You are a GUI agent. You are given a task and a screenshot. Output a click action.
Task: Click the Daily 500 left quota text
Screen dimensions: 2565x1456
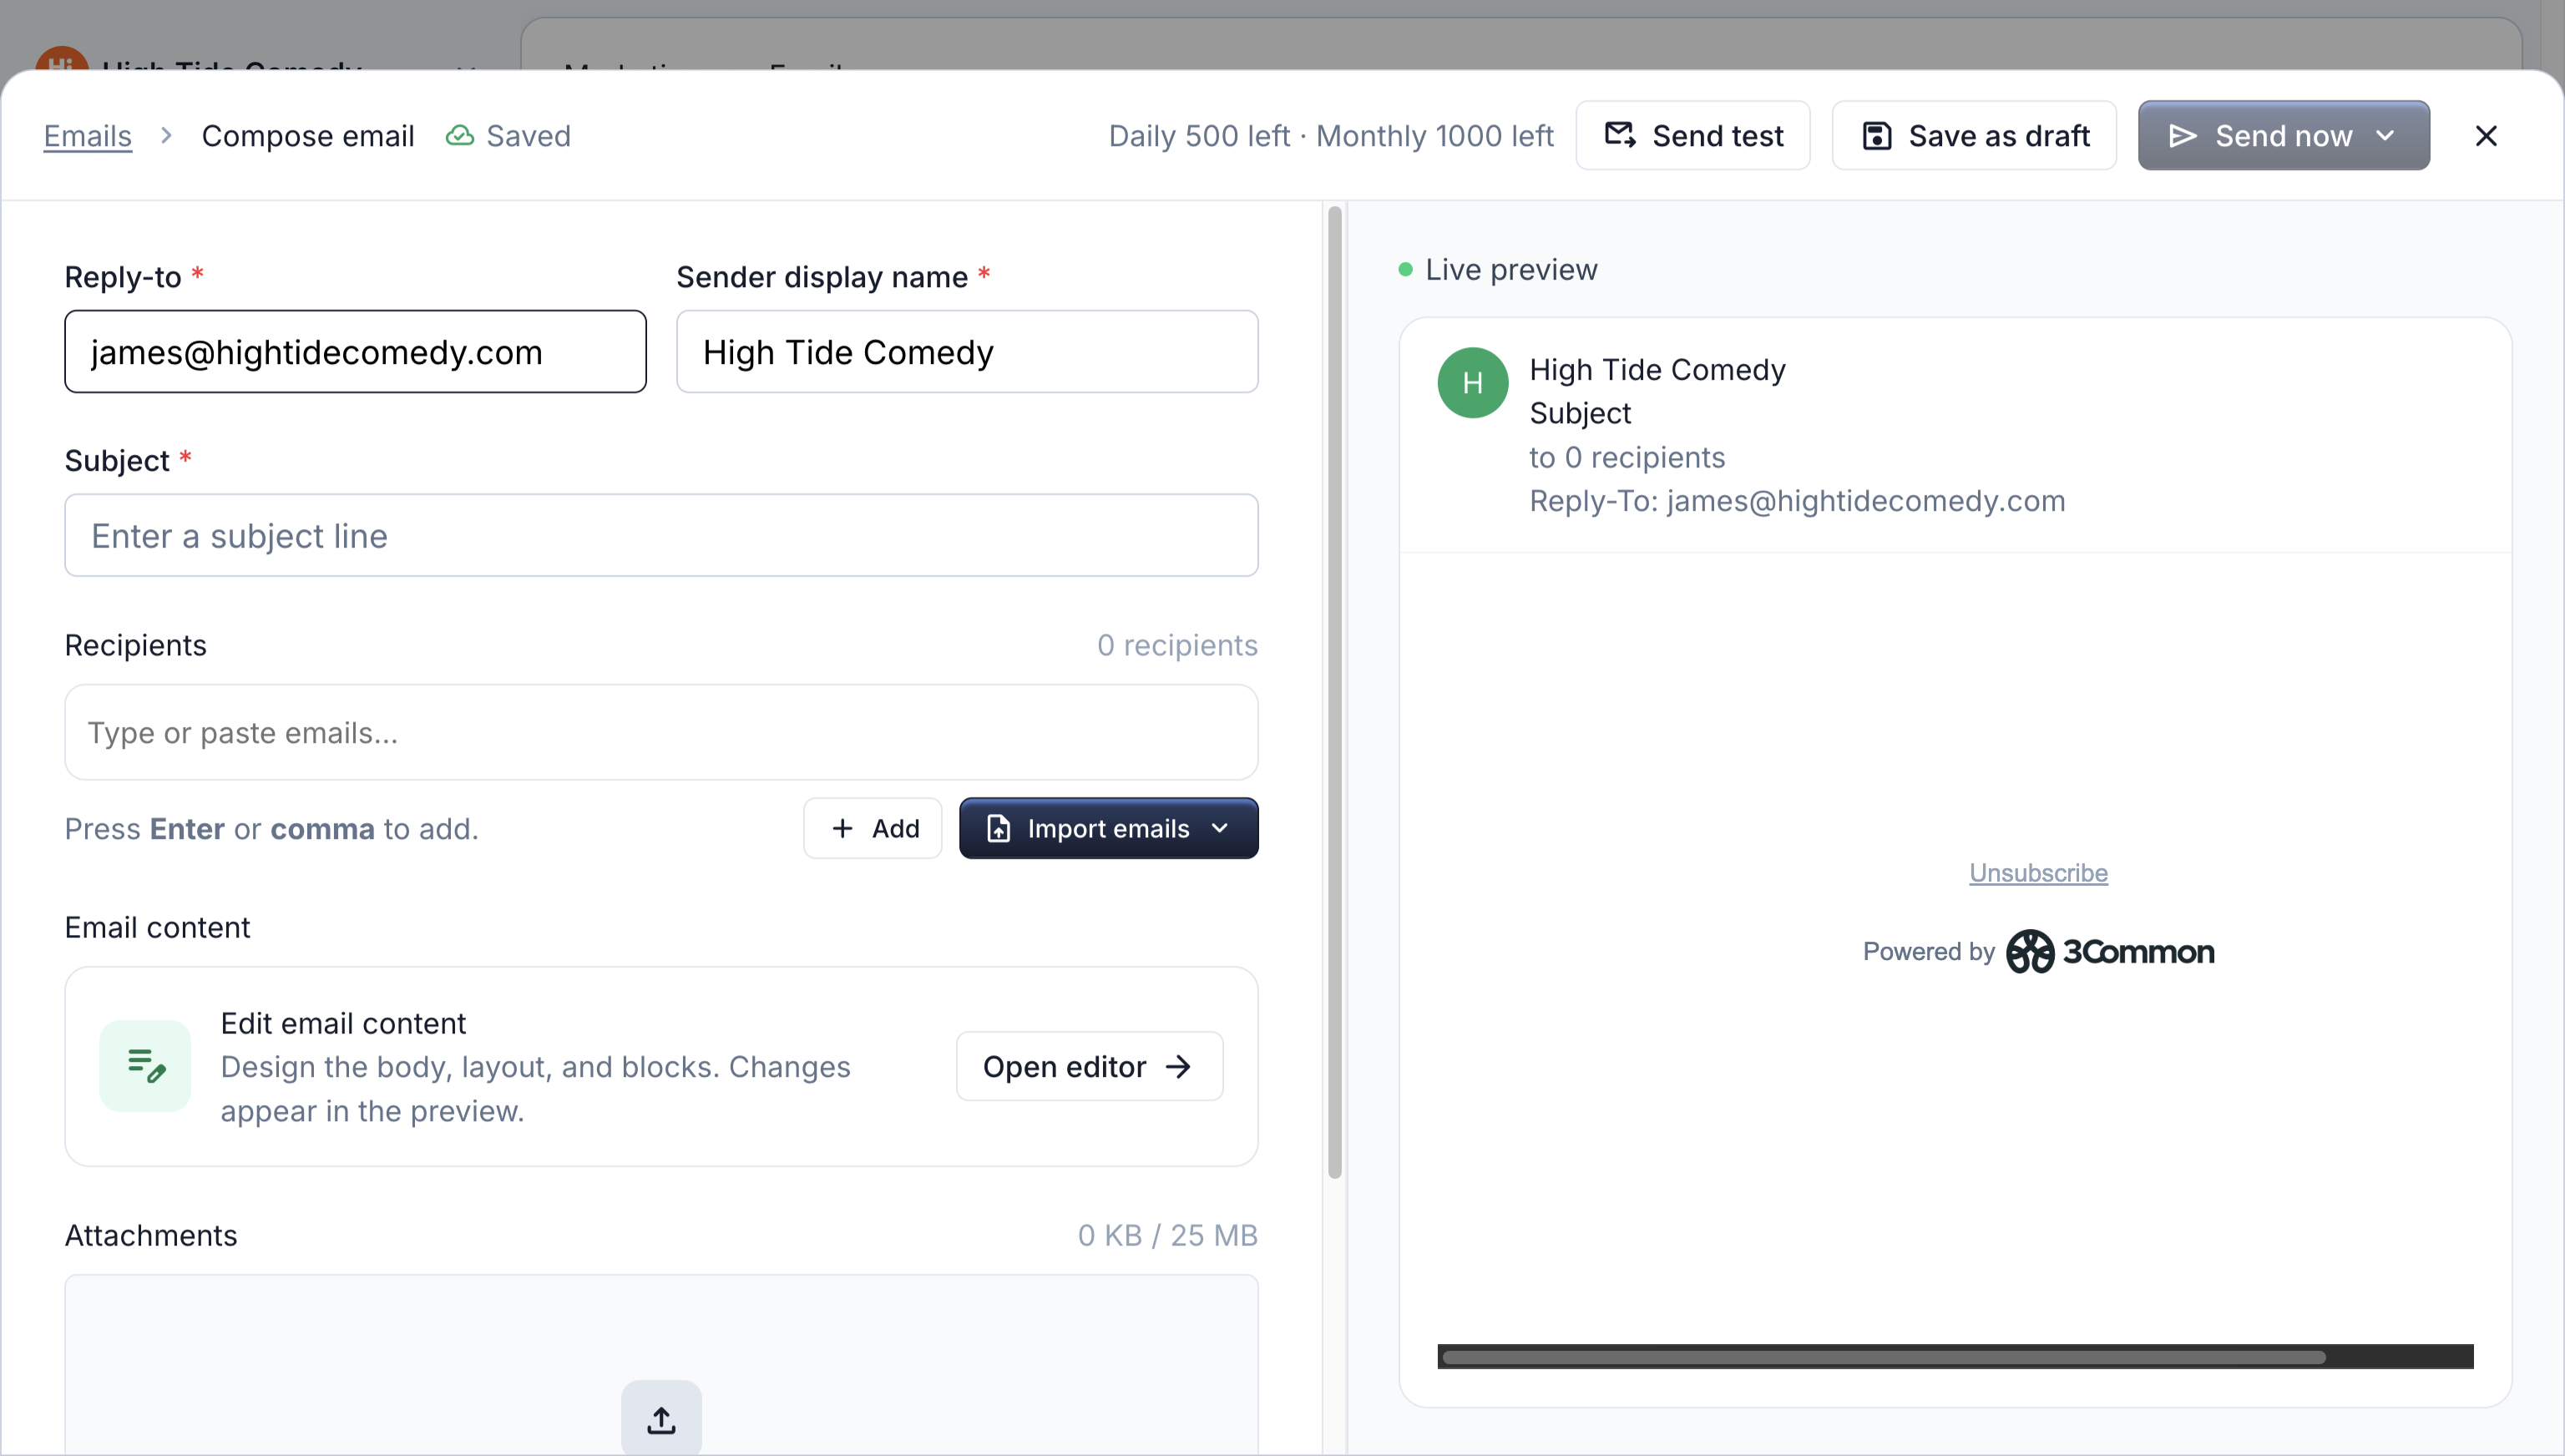click(1199, 135)
